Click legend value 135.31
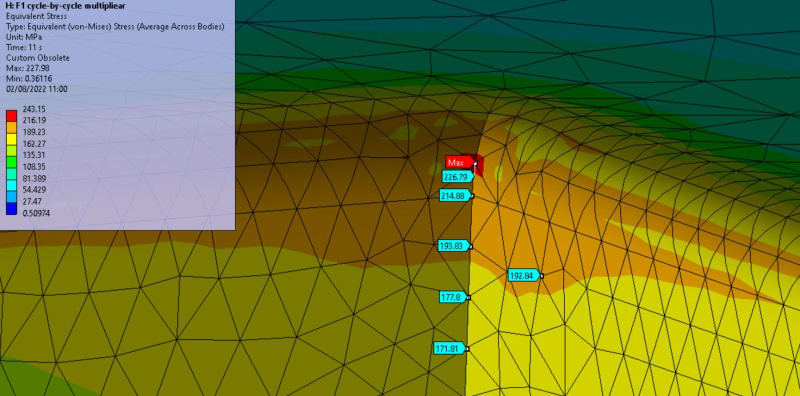The image size is (800, 396). (x=33, y=155)
